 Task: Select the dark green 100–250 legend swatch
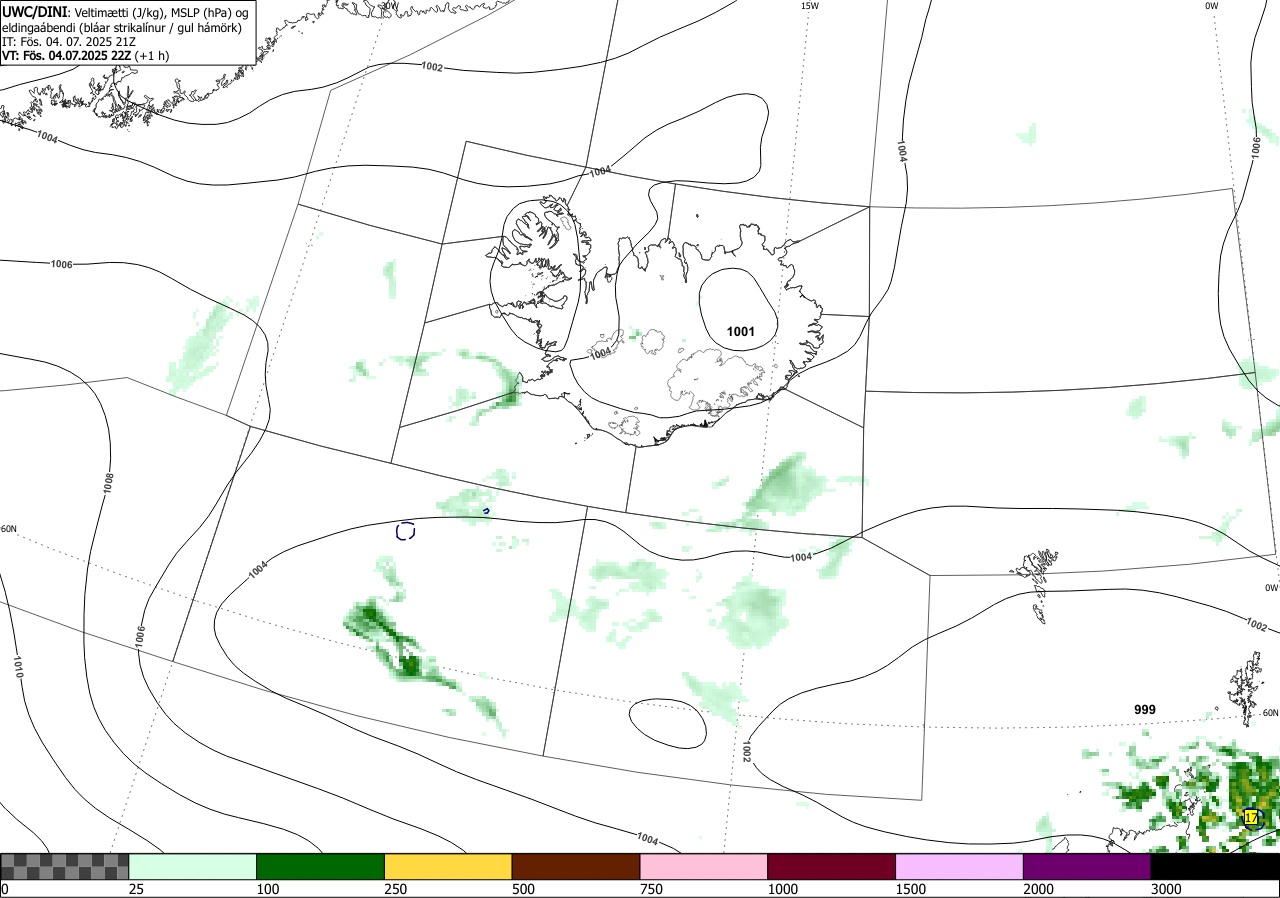click(x=321, y=866)
